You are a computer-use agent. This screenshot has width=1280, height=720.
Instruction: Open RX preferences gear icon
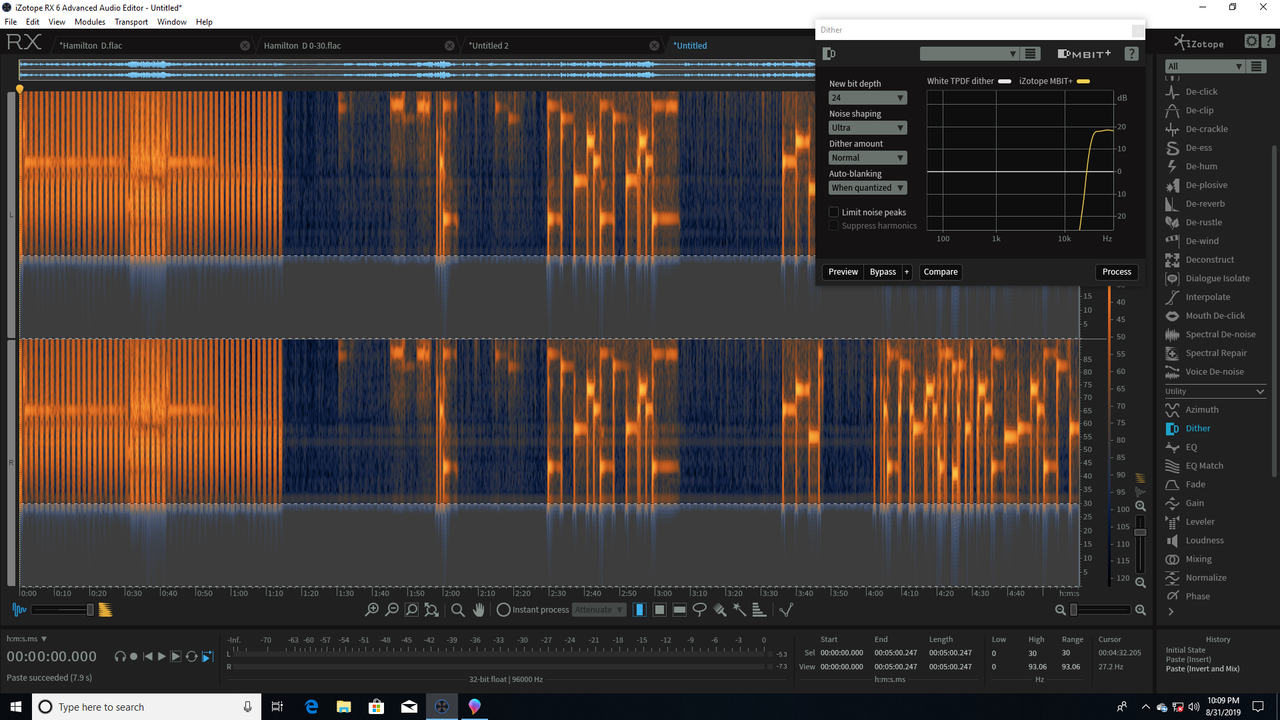[x=1251, y=41]
